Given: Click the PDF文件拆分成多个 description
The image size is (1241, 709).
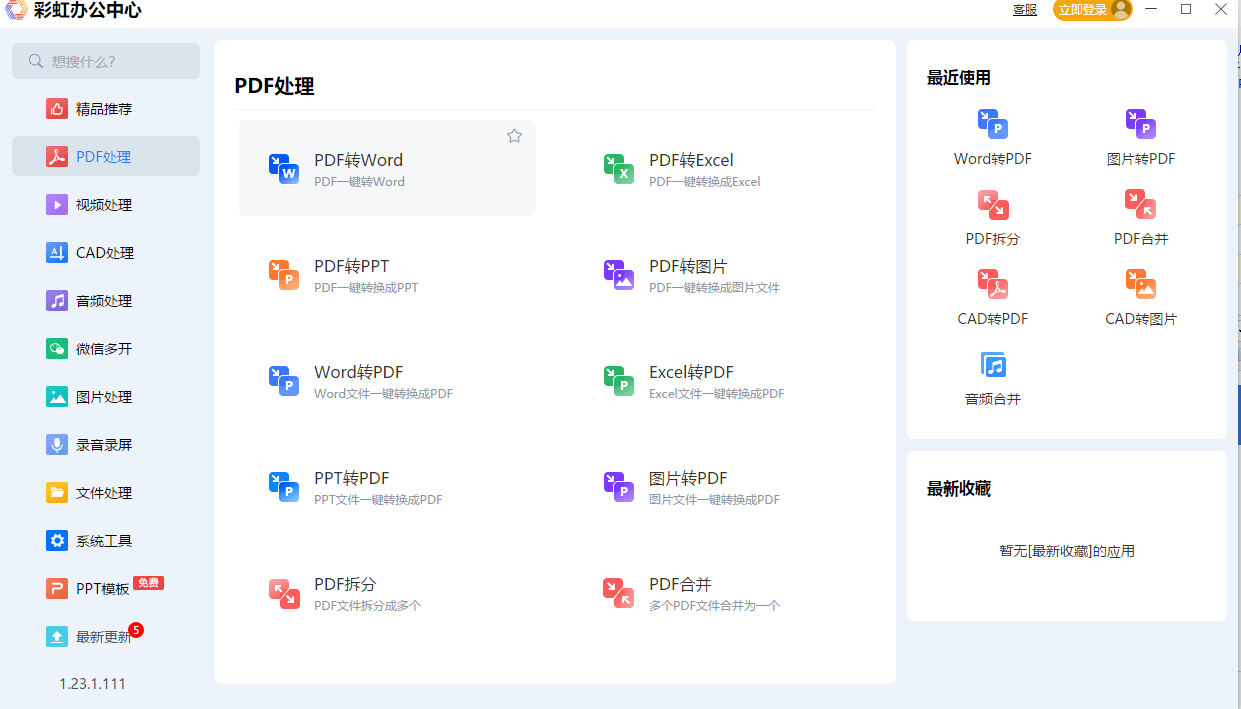Looking at the screenshot, I should click(x=368, y=606).
